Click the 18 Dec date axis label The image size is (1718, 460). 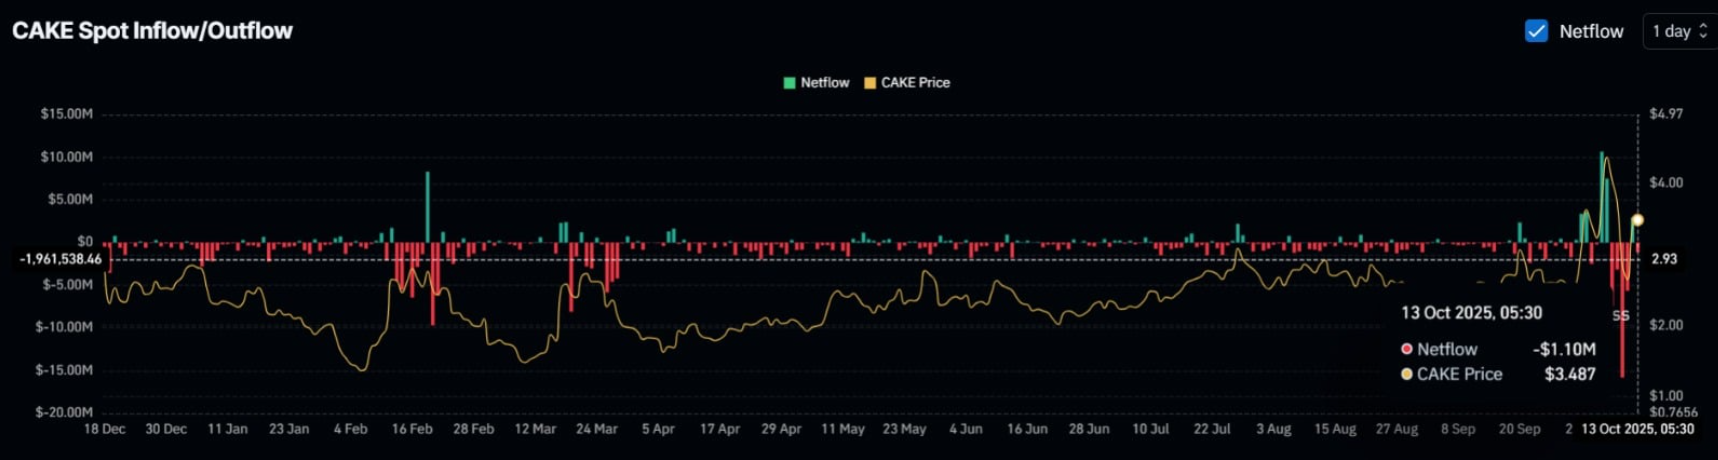[105, 429]
